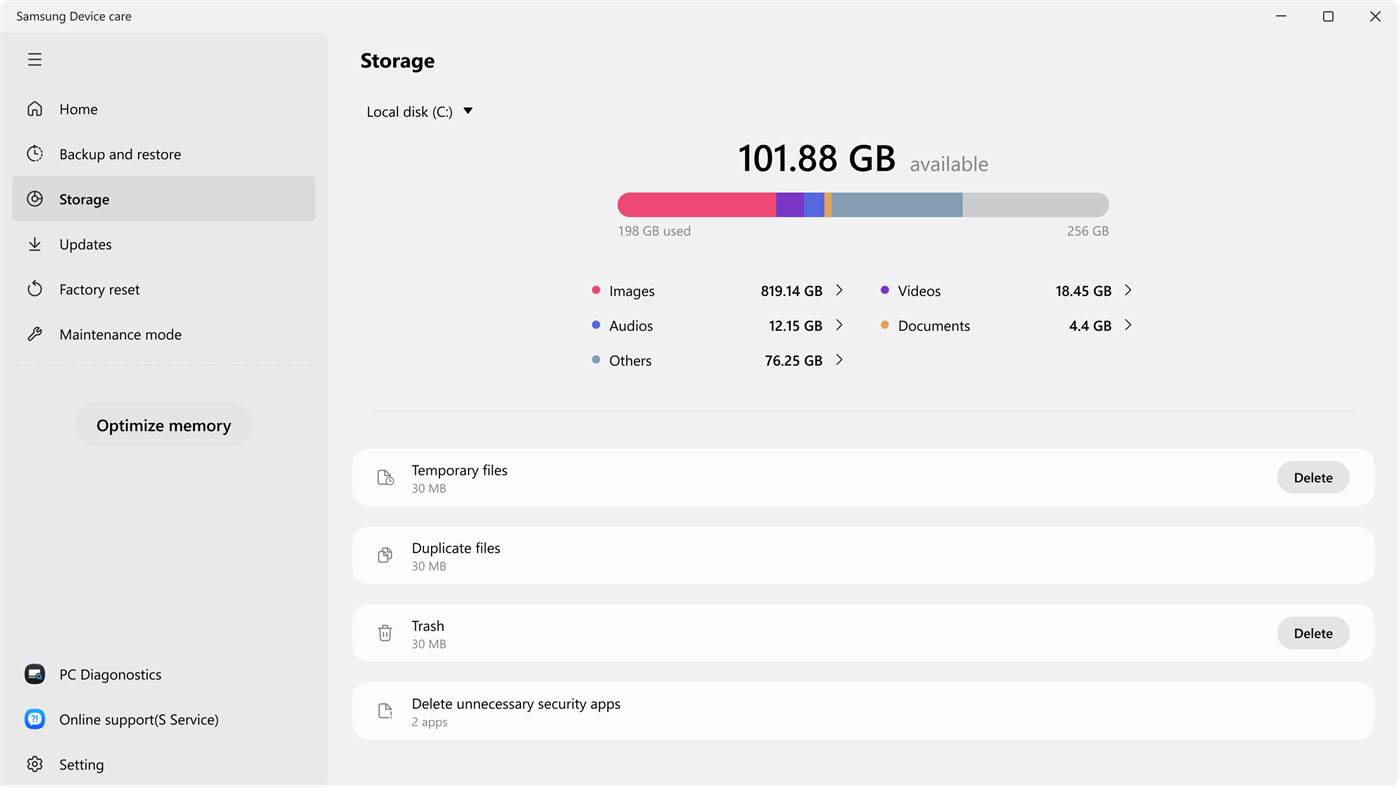Screen dimensions: 1399x787
Task: Click the Maintenance mode wrench icon
Action: 35,334
